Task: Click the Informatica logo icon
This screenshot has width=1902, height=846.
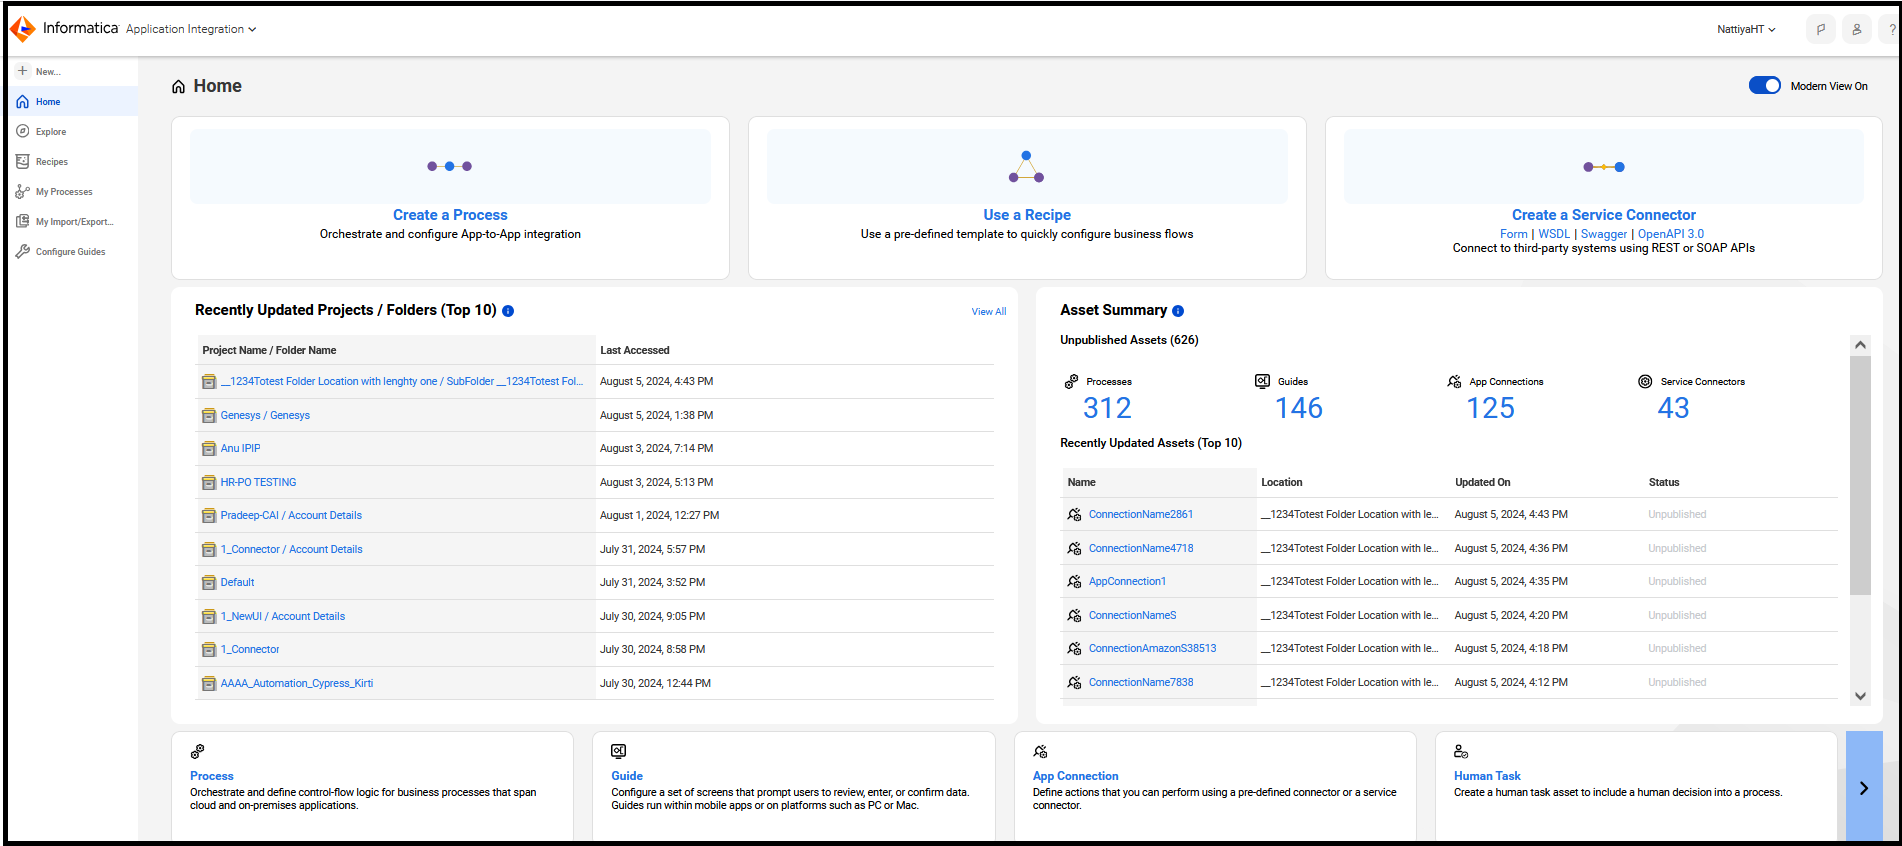Action: coord(22,29)
